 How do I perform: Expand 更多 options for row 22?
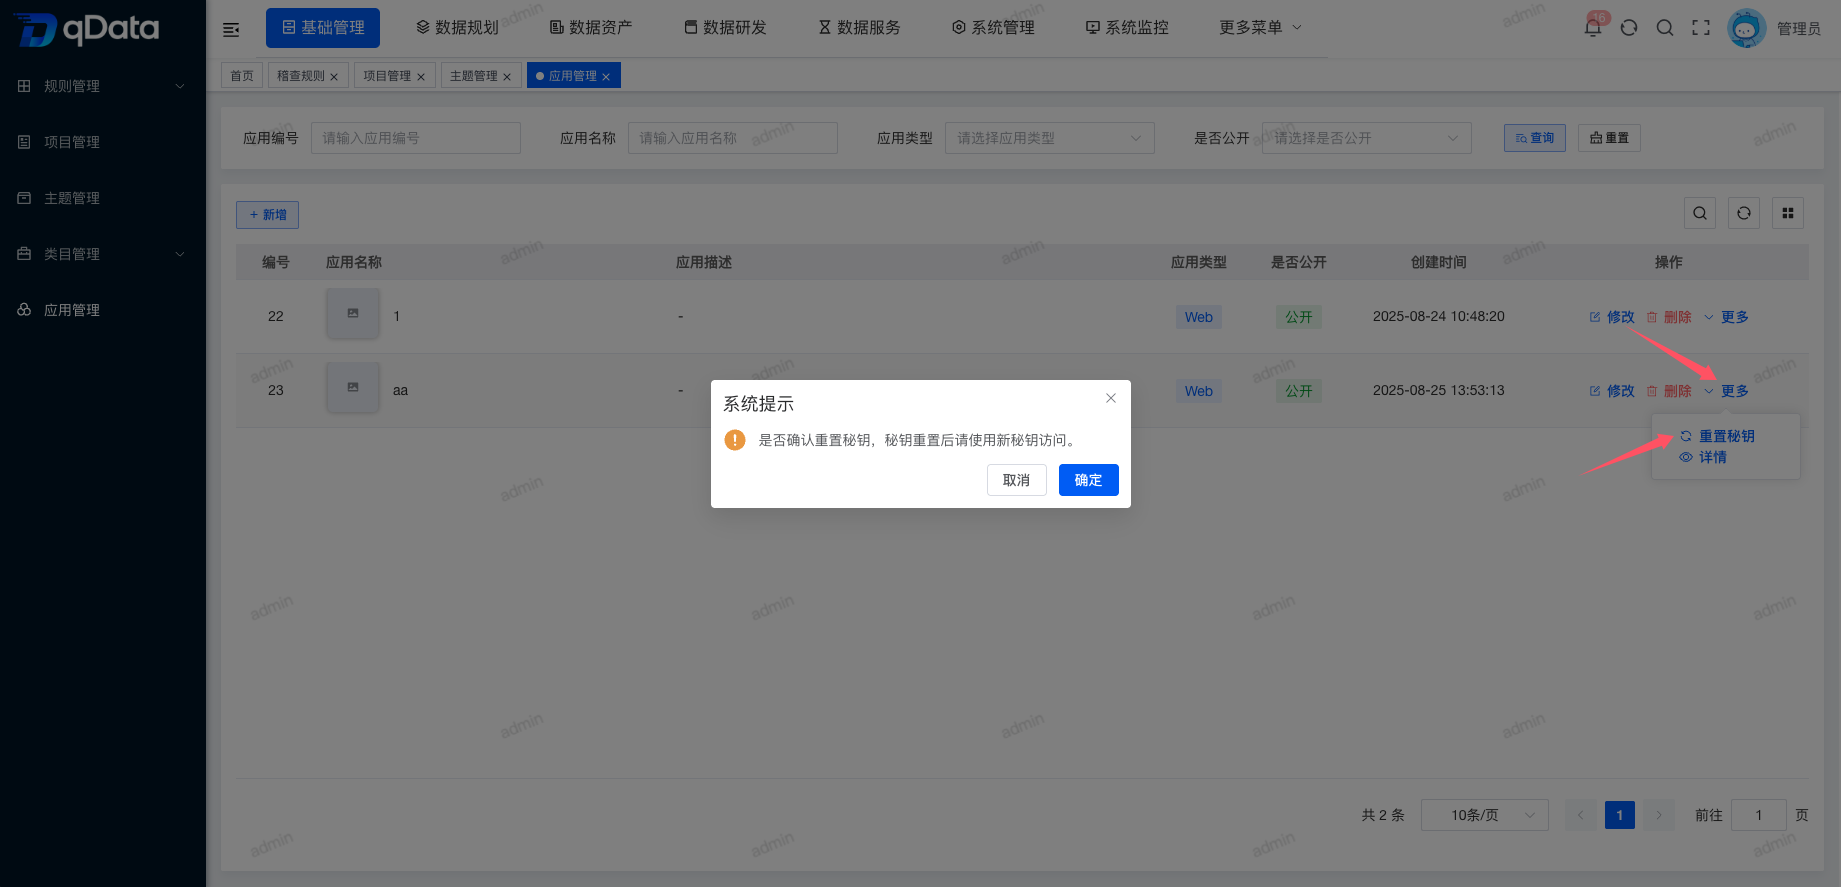click(1727, 317)
